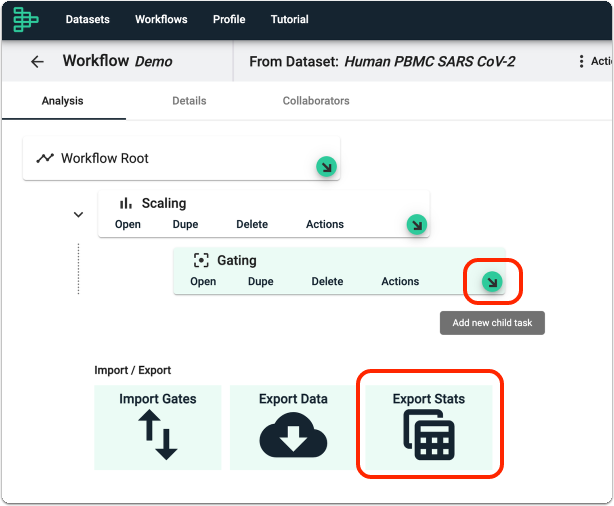This screenshot has height=506, width=614.
Task: Switch to the Details tab
Action: pyautogui.click(x=189, y=101)
